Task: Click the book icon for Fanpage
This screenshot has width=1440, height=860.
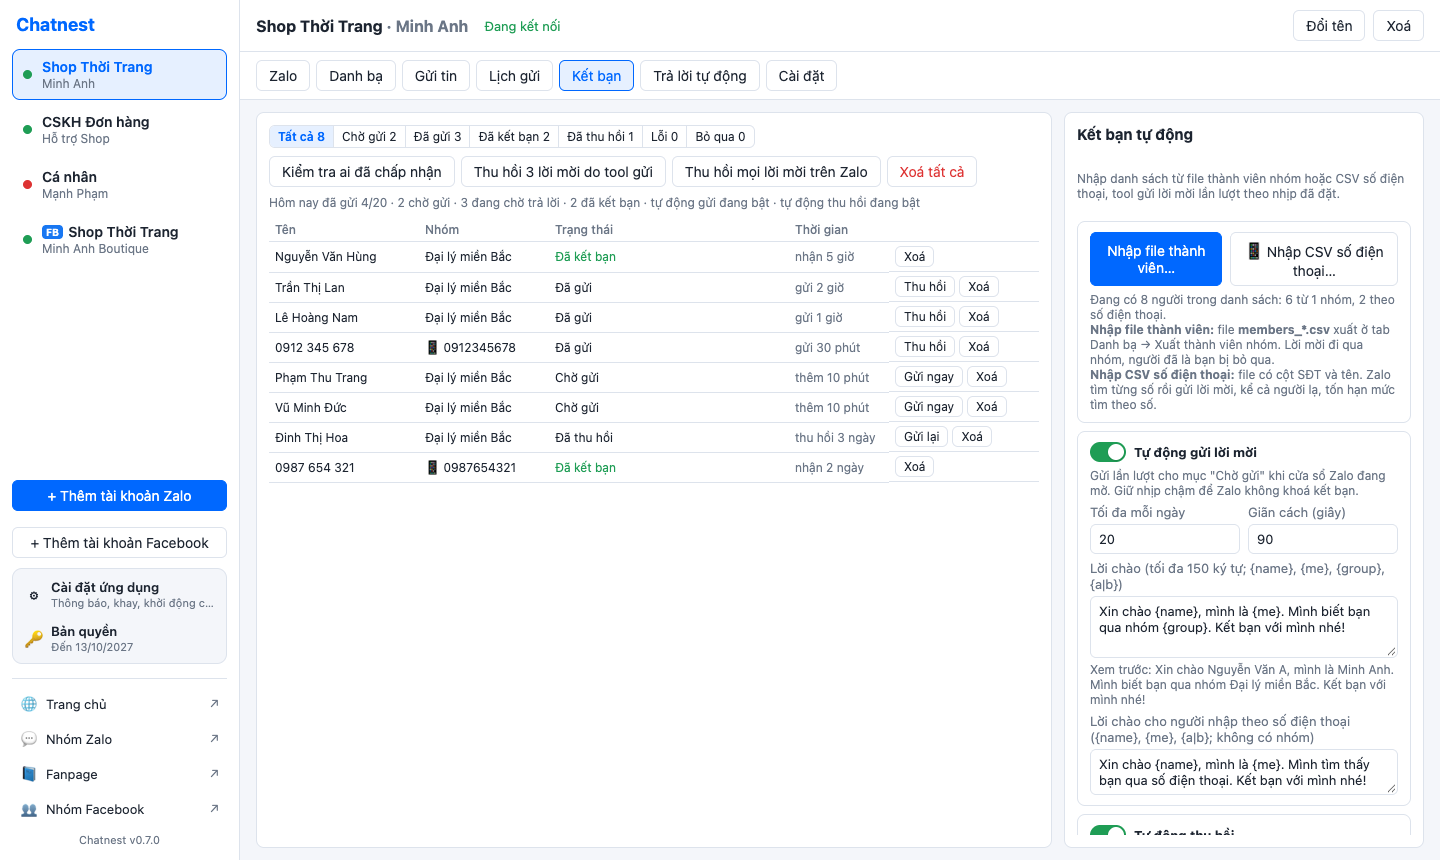Action: point(29,774)
